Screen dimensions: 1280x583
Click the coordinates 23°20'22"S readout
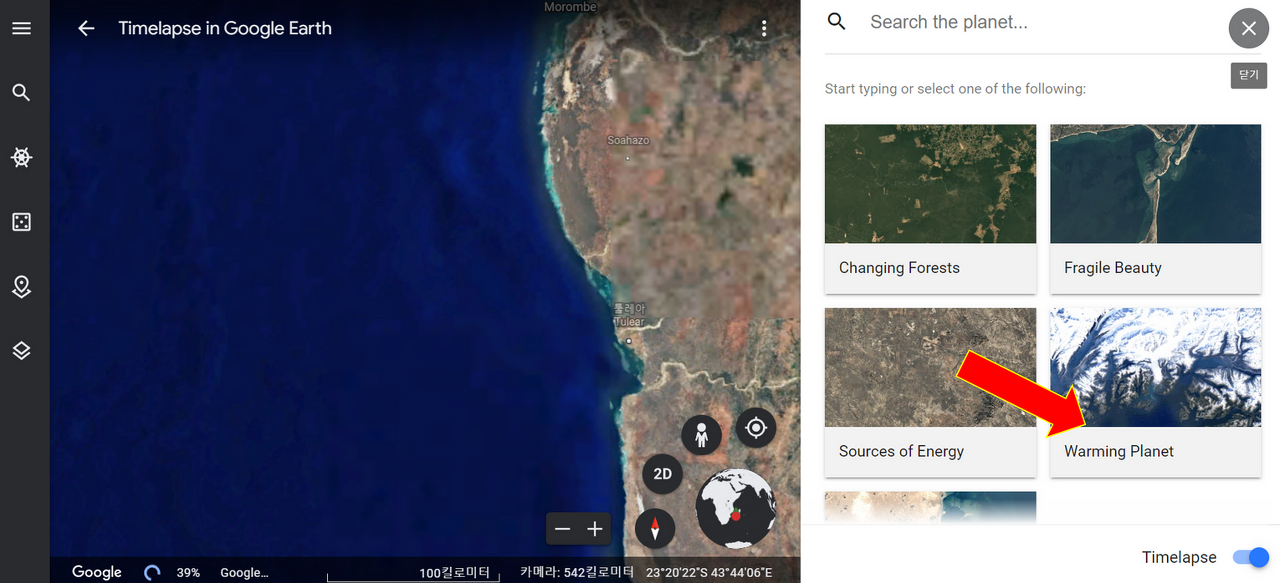(709, 573)
